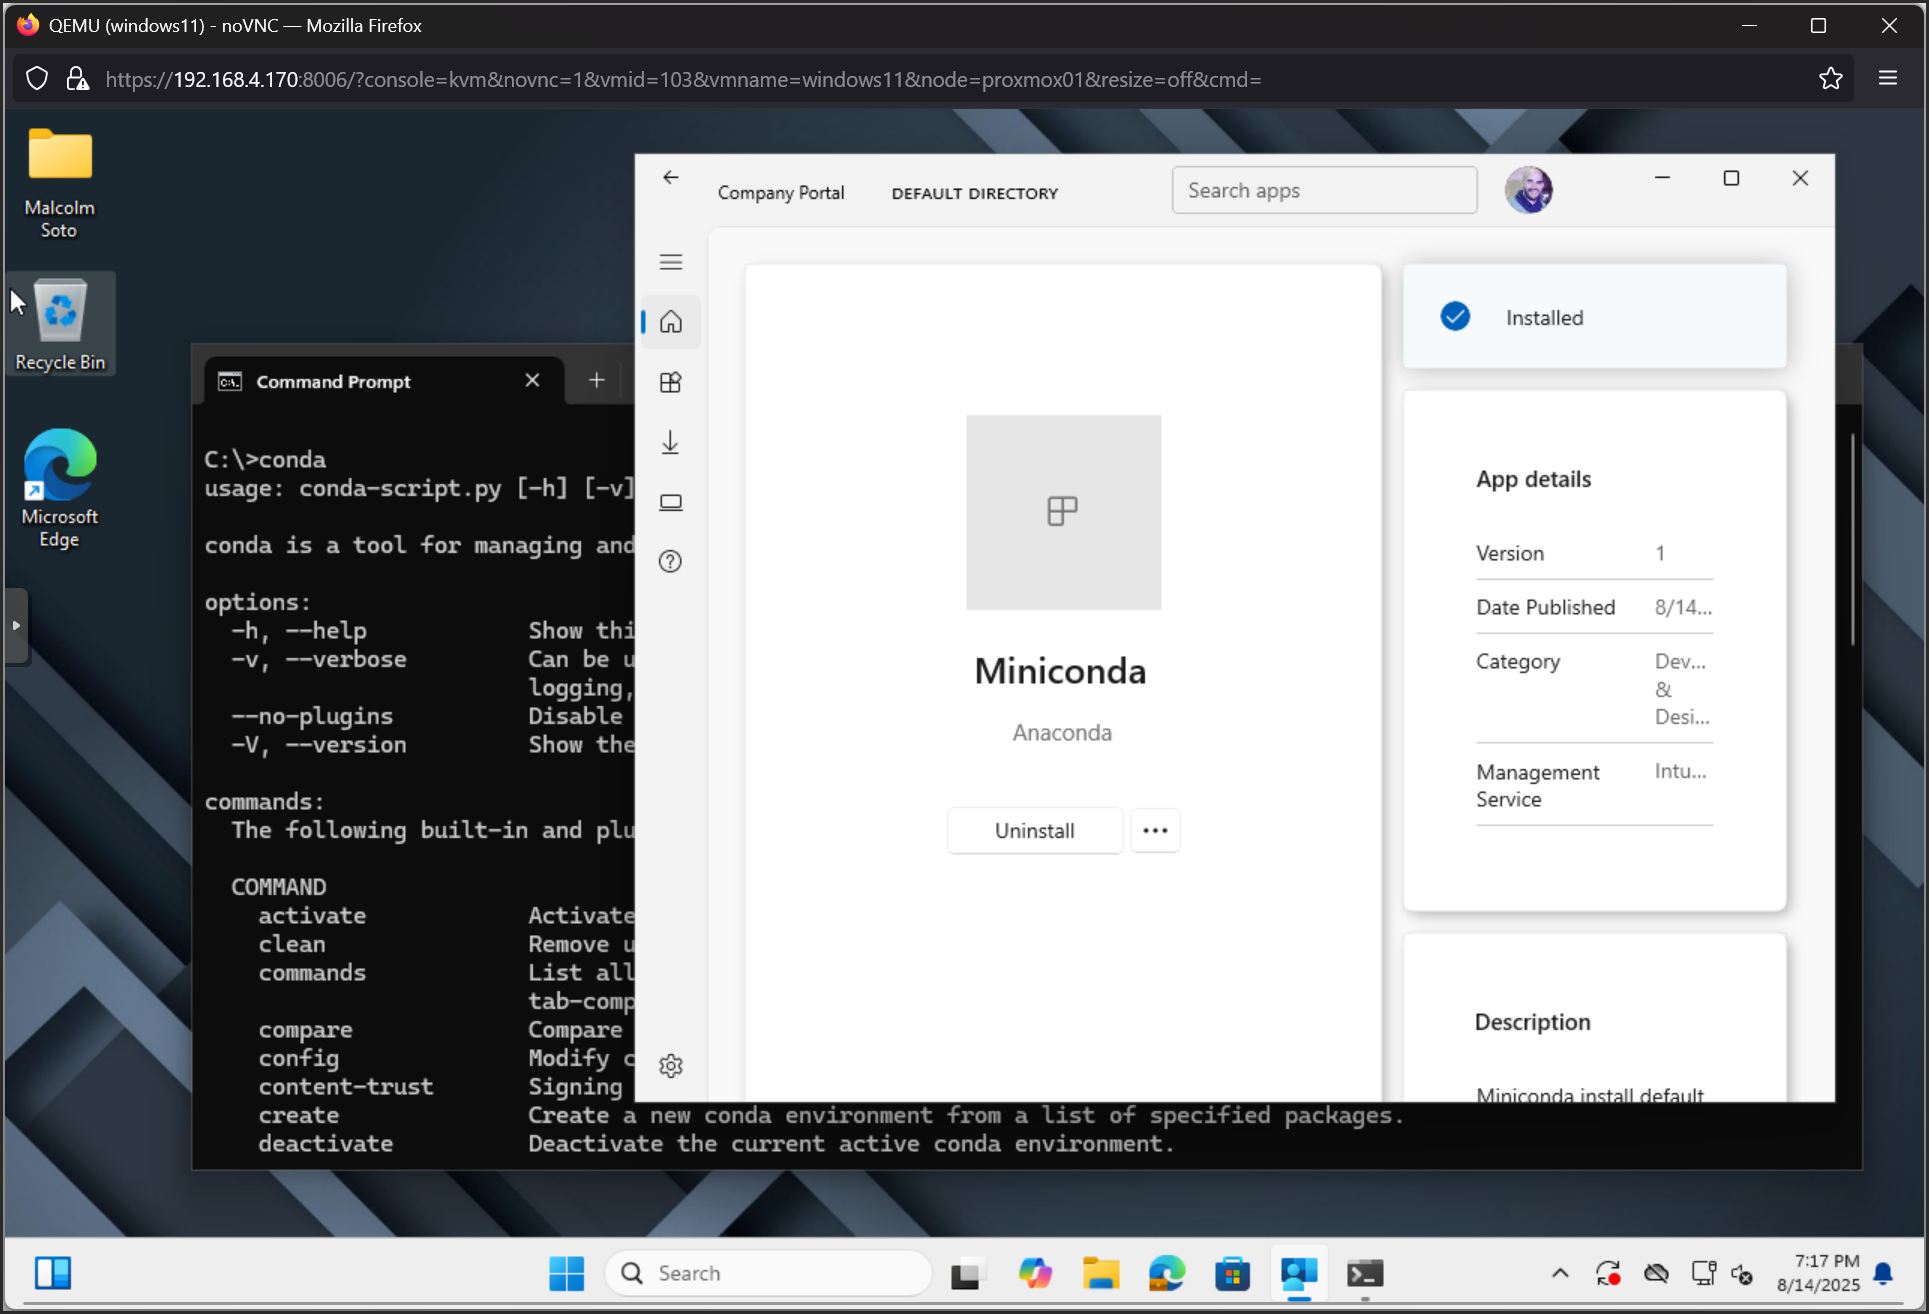Open the display and network tray icon
Screen dimensions: 1929x1314
click(x=1703, y=1273)
